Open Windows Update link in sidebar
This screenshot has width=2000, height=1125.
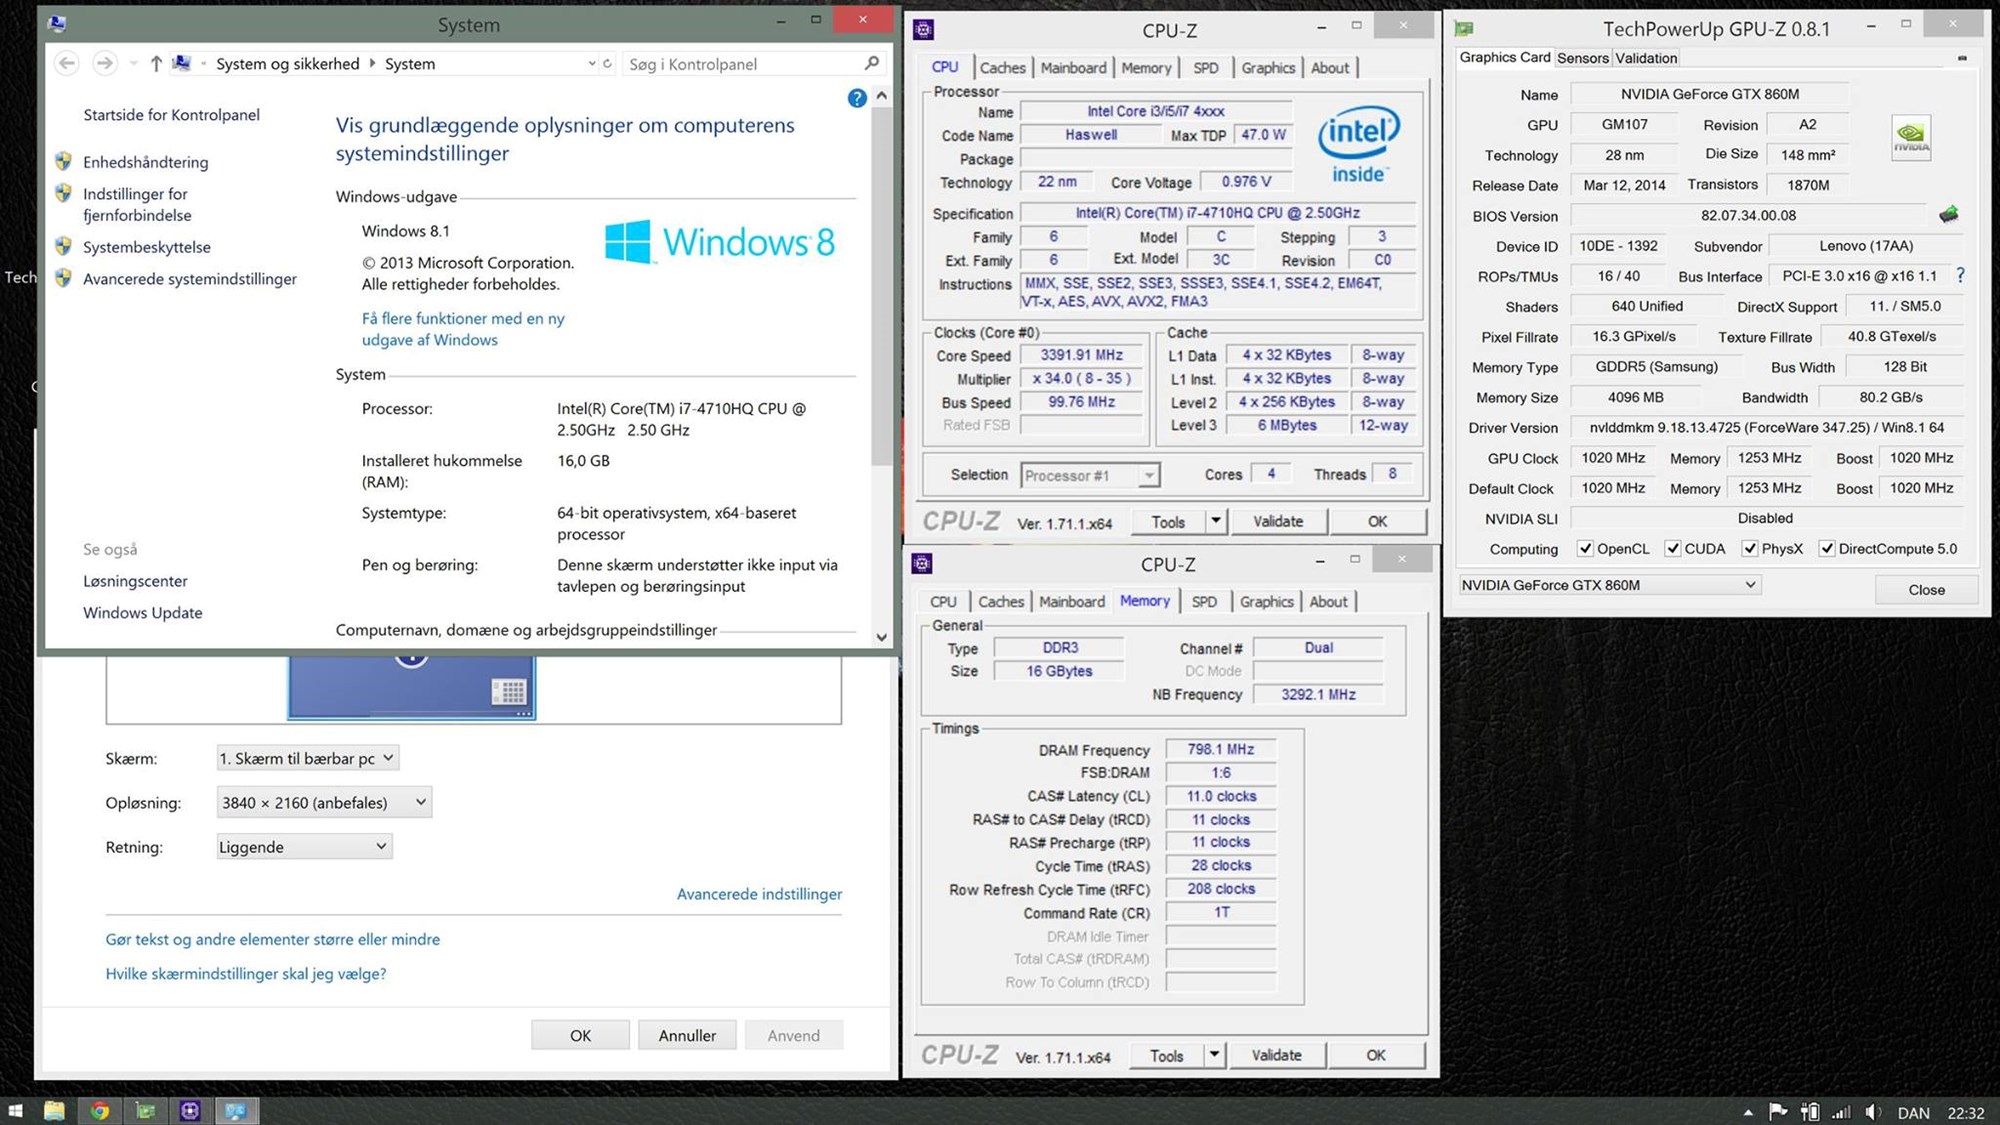142,612
